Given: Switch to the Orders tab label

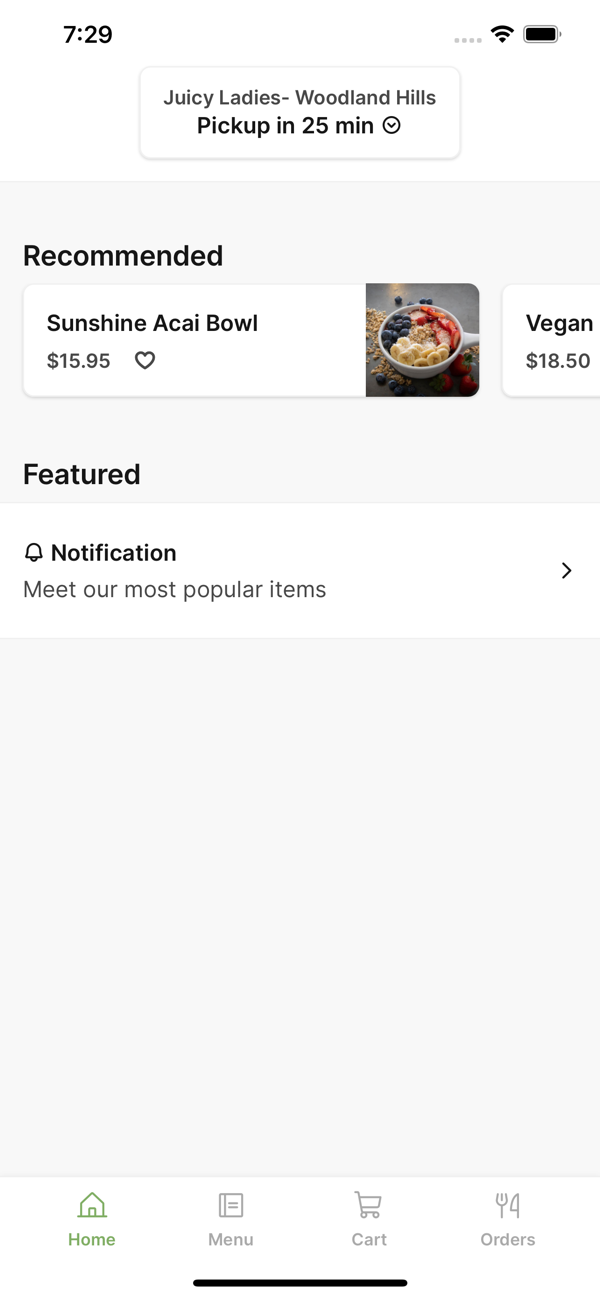Looking at the screenshot, I should tap(508, 1239).
